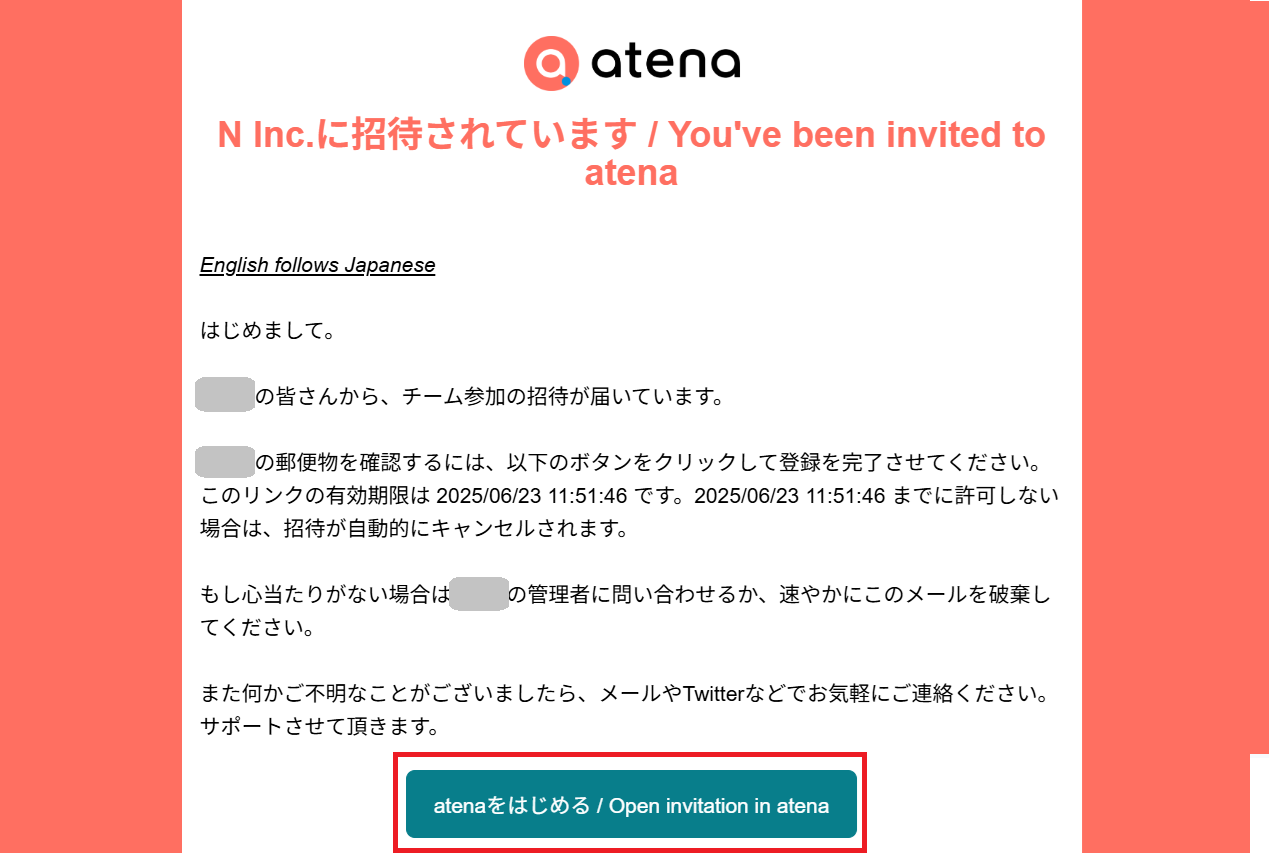Click the atena circular logo icon

pos(550,64)
